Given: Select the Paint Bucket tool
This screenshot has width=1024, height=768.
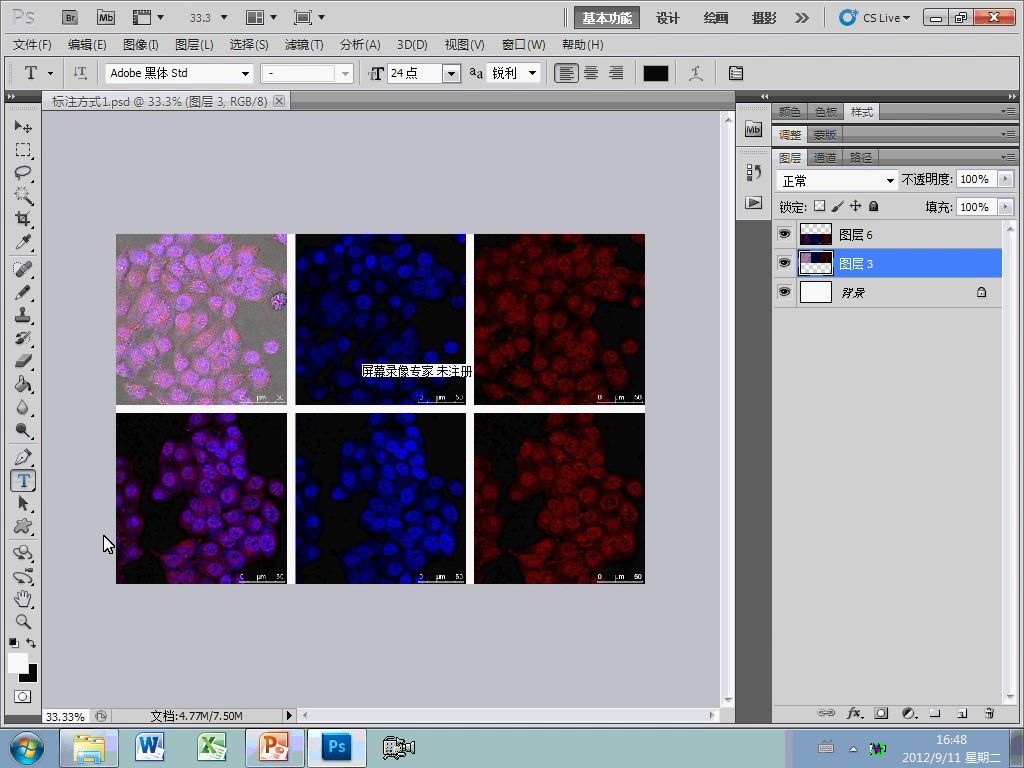Looking at the screenshot, I should pyautogui.click(x=23, y=384).
